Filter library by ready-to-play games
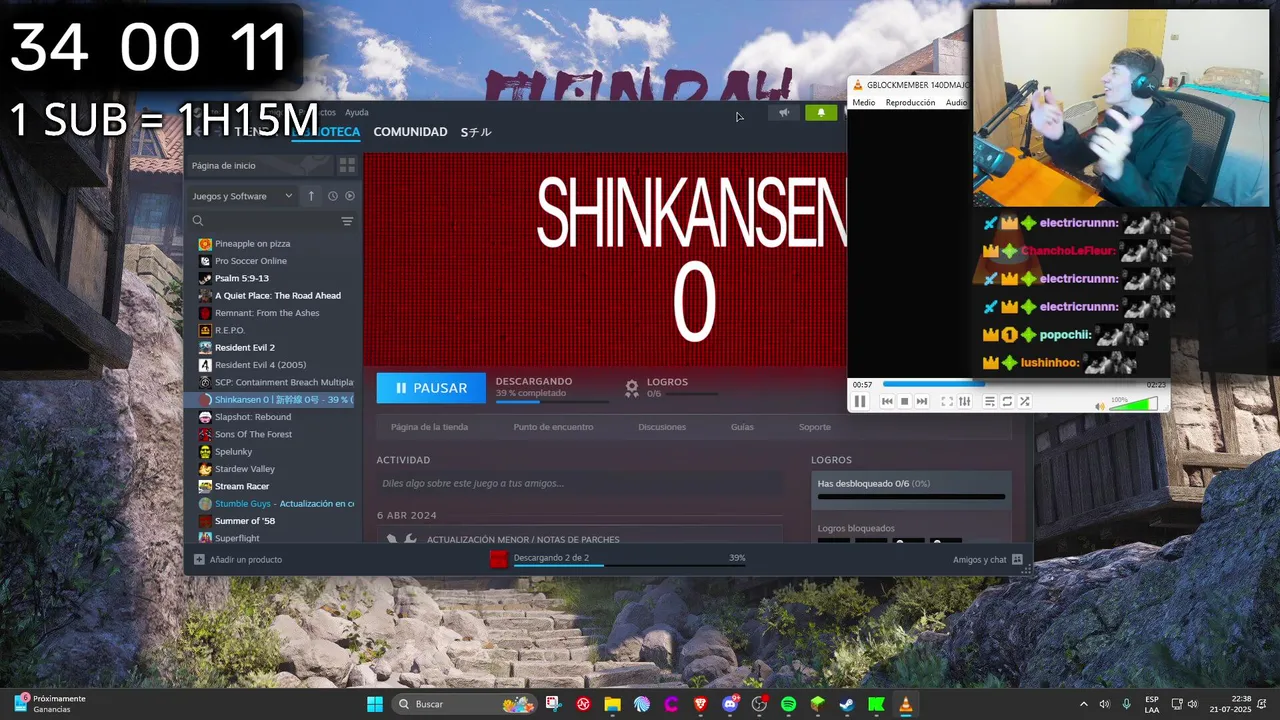1280x720 pixels. (x=349, y=196)
